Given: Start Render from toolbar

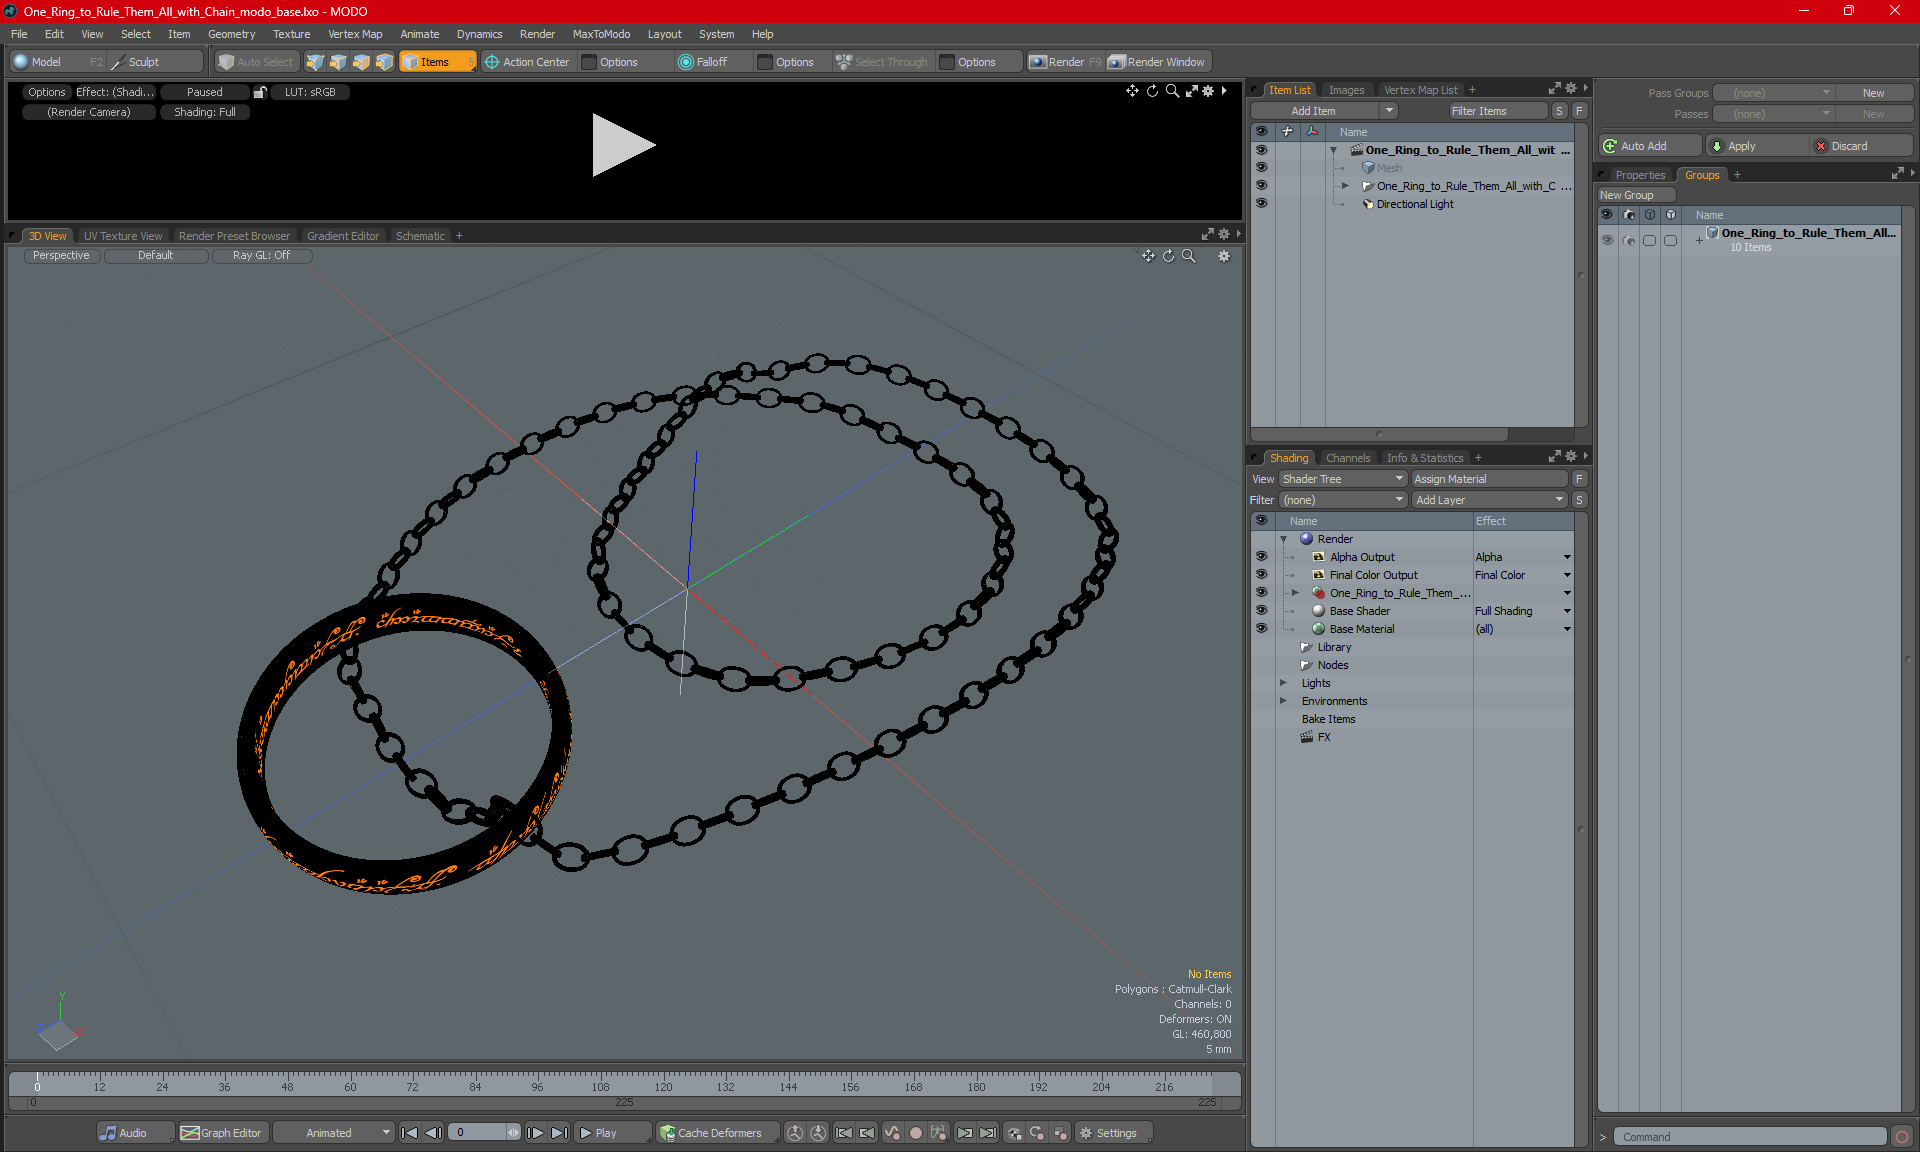Looking at the screenshot, I should point(1065,62).
